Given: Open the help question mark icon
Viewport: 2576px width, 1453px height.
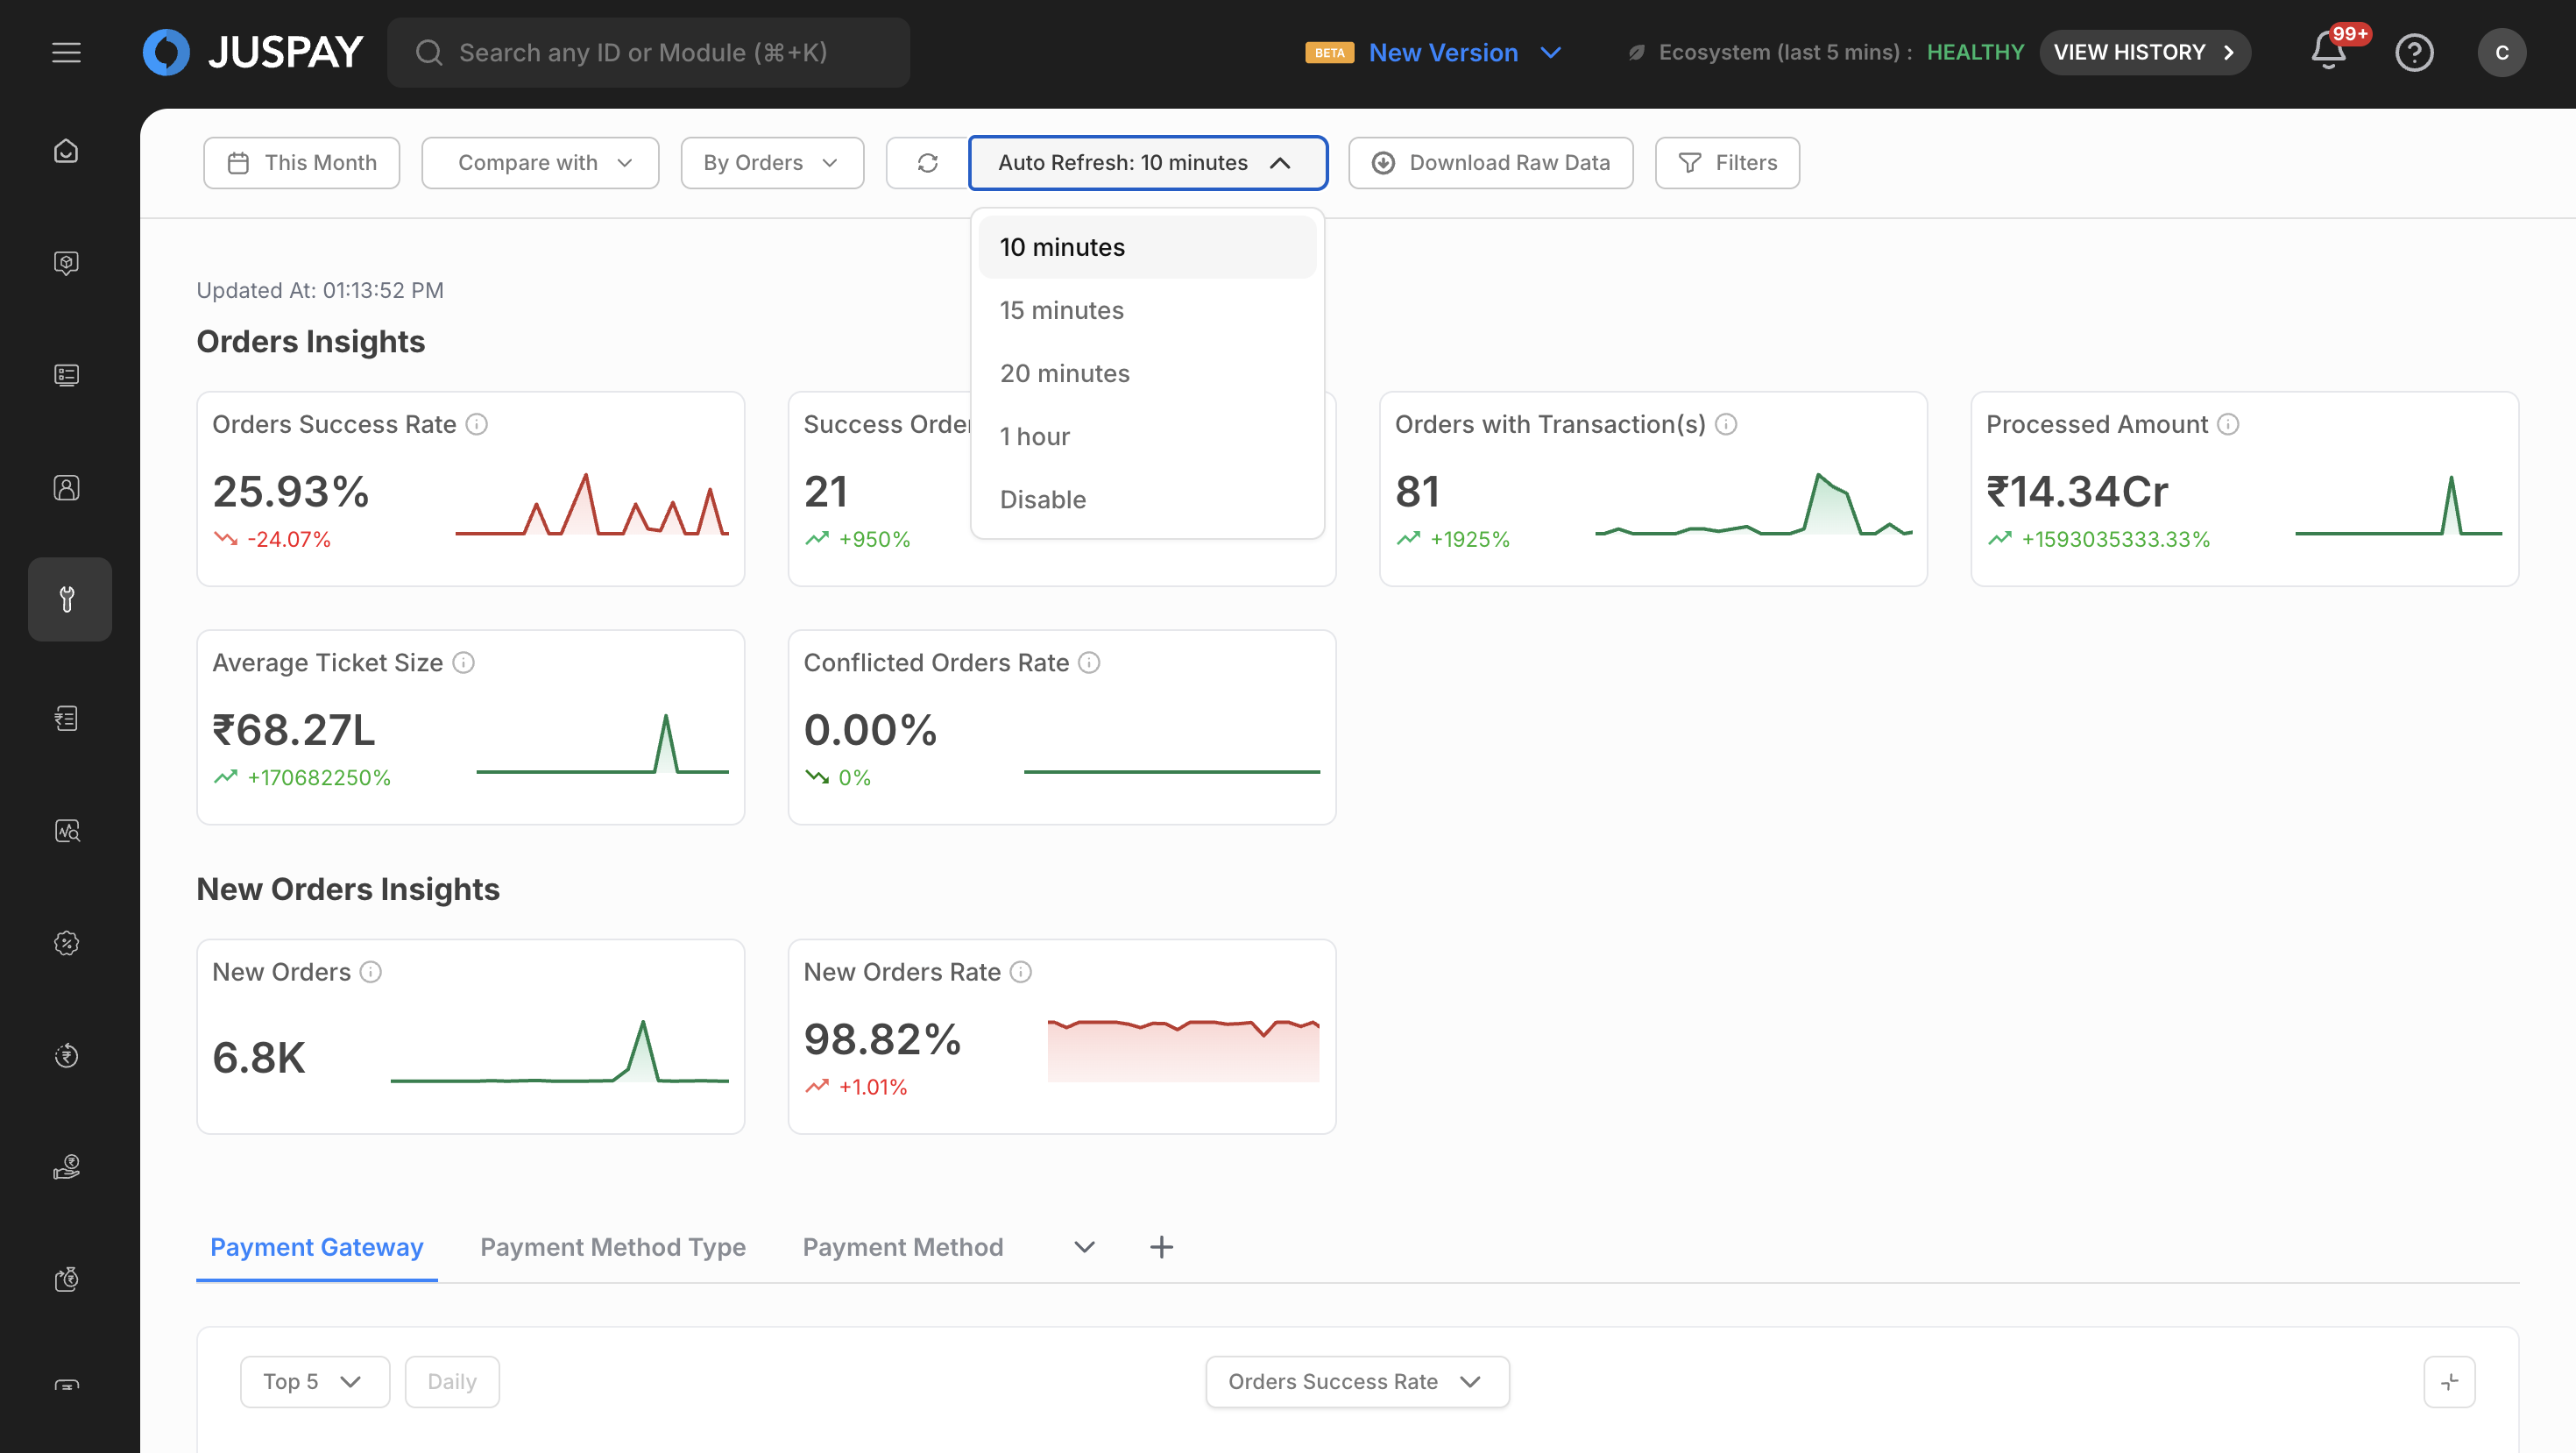Looking at the screenshot, I should (x=2413, y=52).
